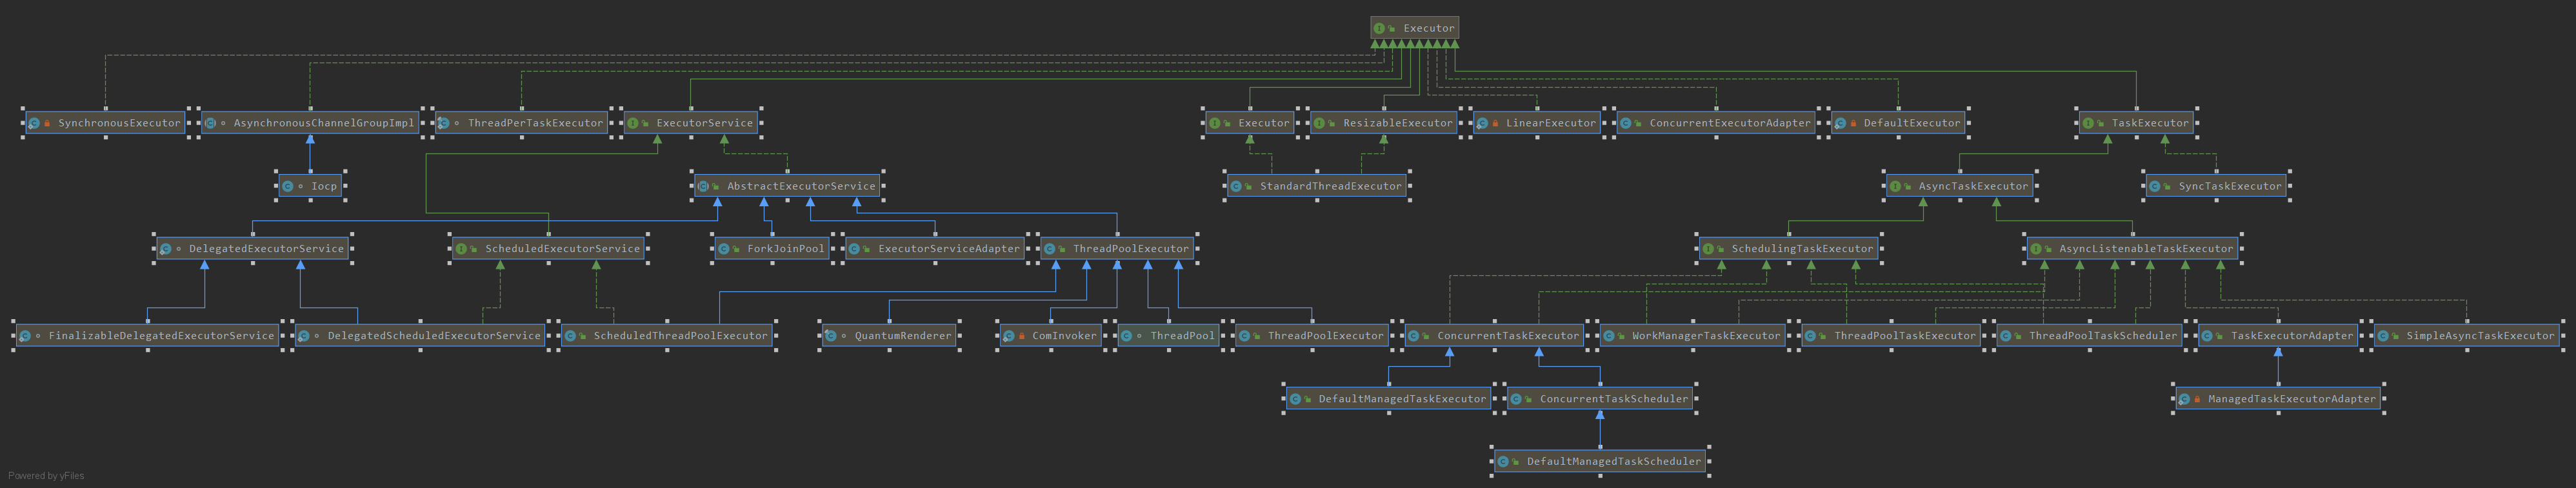Click the class icon on the StandardThreadExecutor node
The width and height of the screenshot is (2576, 488).
click(x=1236, y=186)
